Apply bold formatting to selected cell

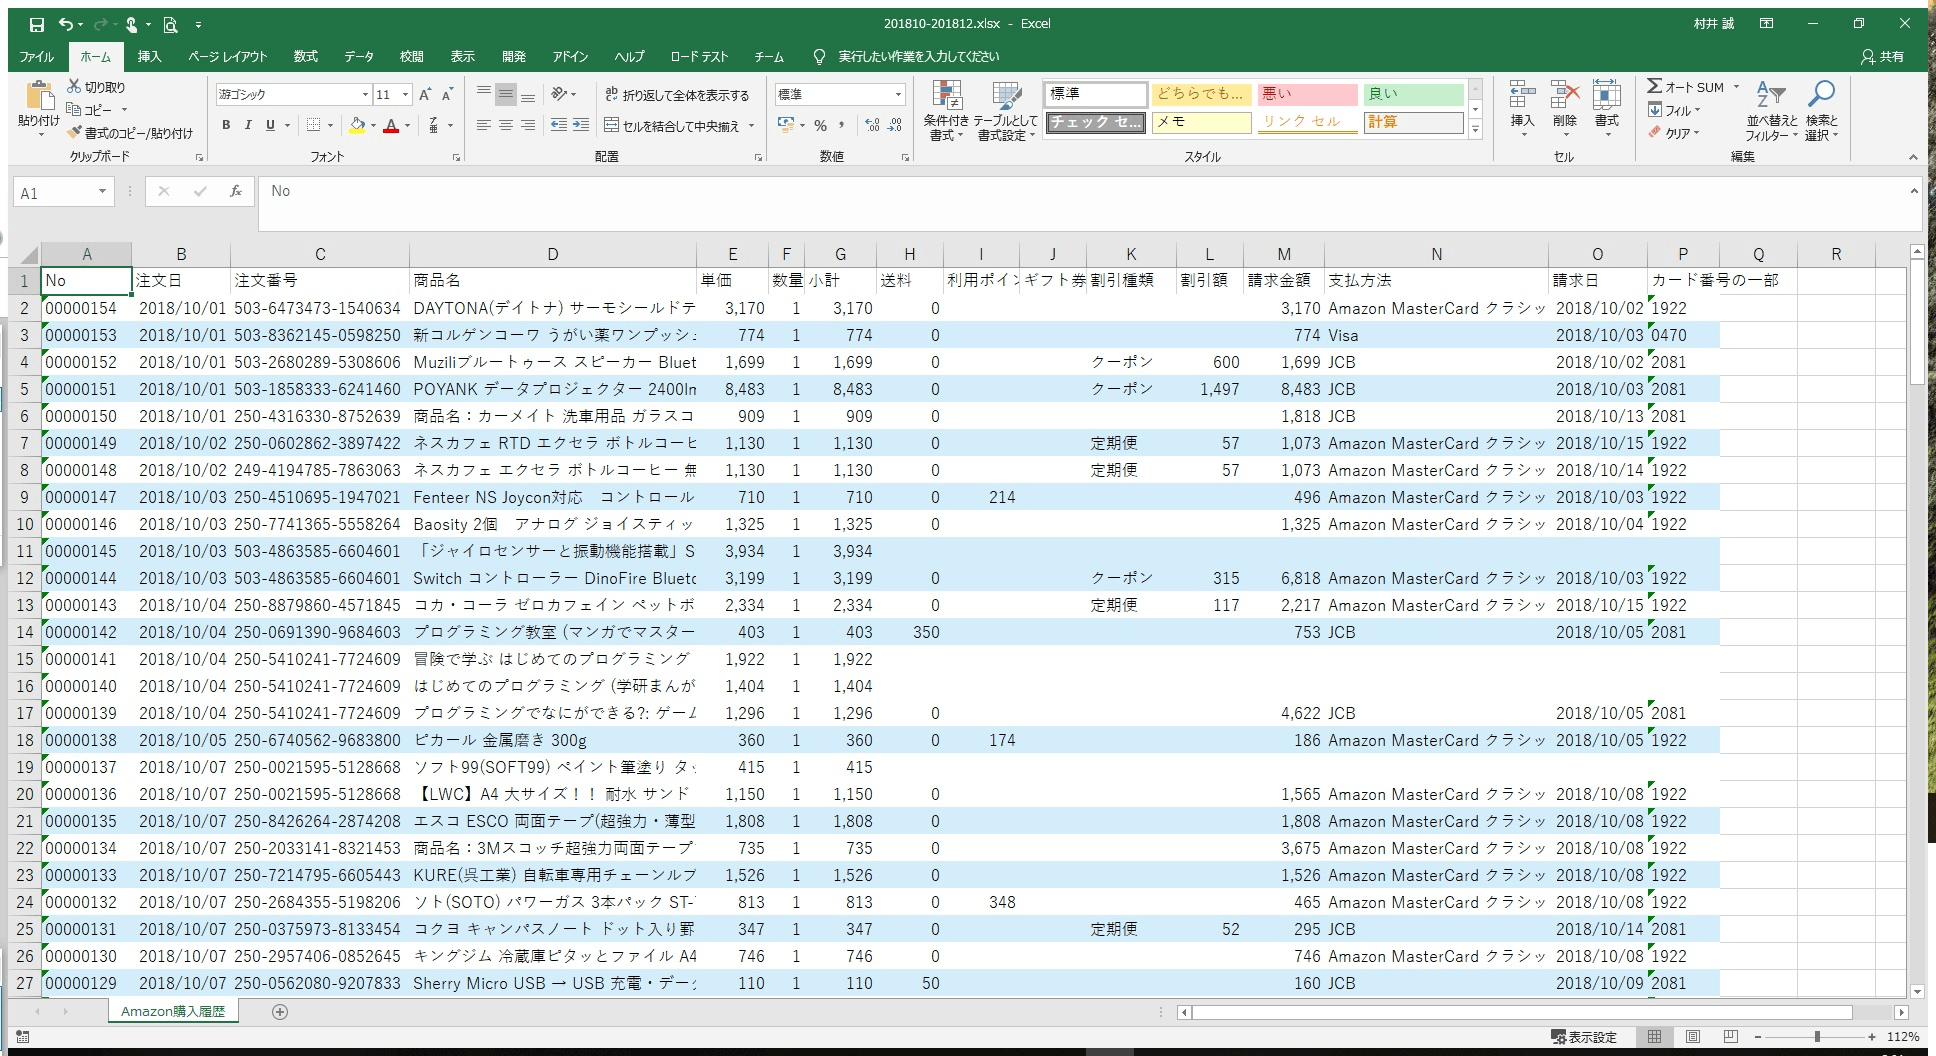224,125
